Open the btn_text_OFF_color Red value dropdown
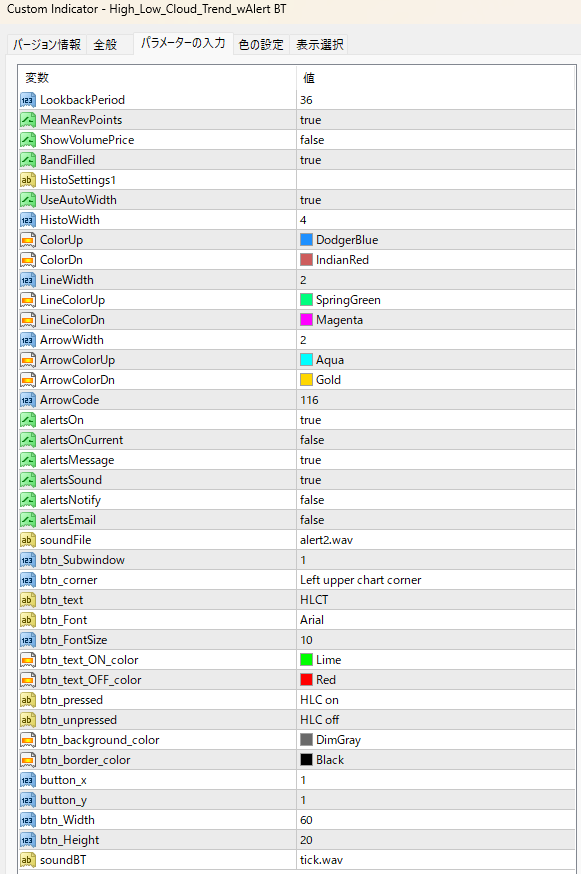This screenshot has width=581, height=874. tap(436, 680)
